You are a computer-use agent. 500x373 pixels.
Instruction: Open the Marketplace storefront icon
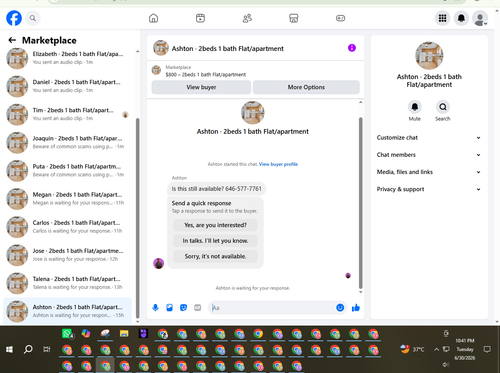point(293,18)
